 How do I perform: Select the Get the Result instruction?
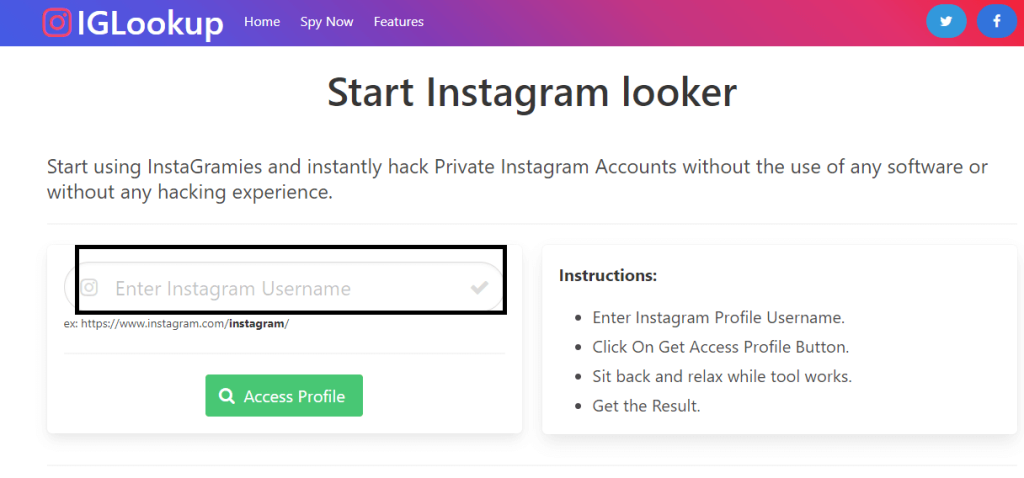646,405
